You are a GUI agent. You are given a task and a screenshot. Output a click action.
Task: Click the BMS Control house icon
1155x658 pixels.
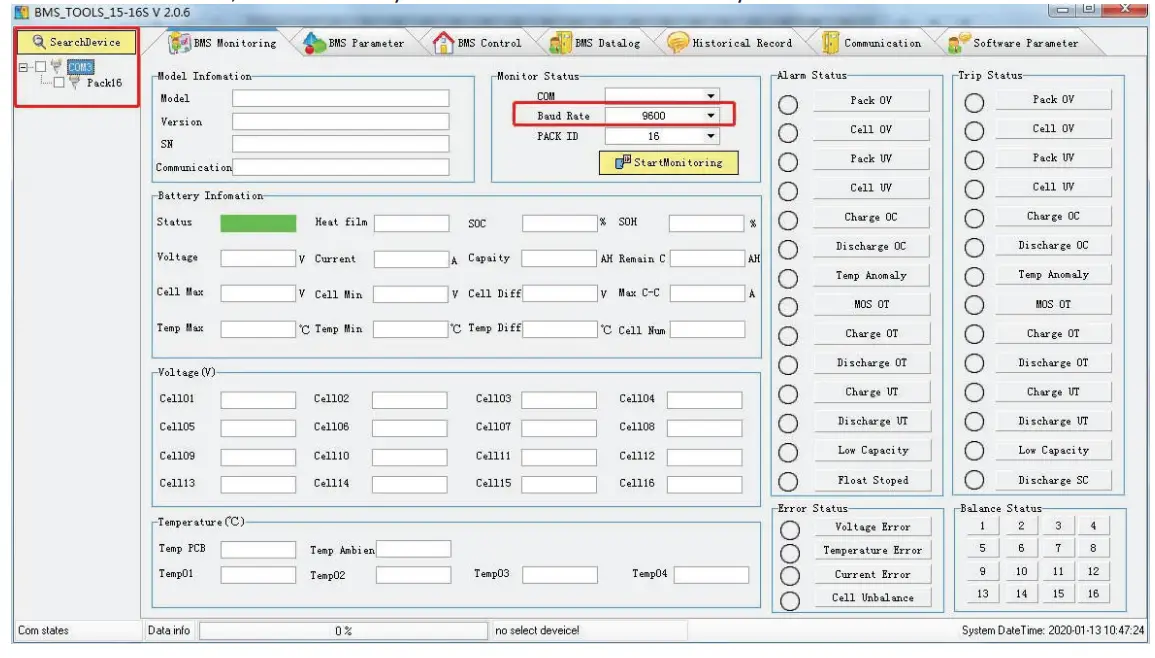(x=443, y=43)
